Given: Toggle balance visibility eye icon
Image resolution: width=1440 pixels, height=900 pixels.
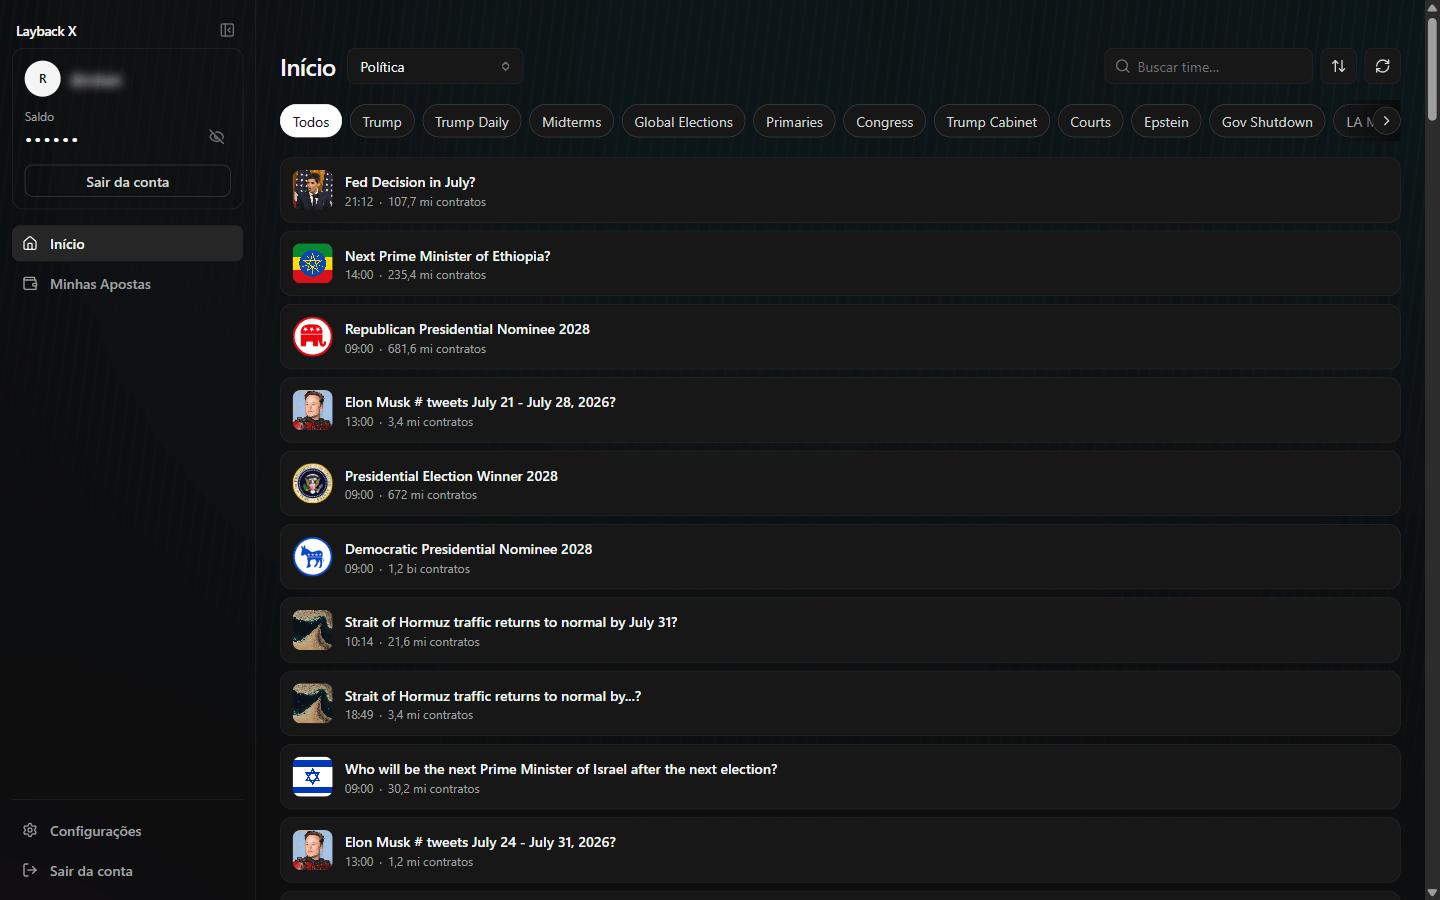Looking at the screenshot, I should [216, 137].
